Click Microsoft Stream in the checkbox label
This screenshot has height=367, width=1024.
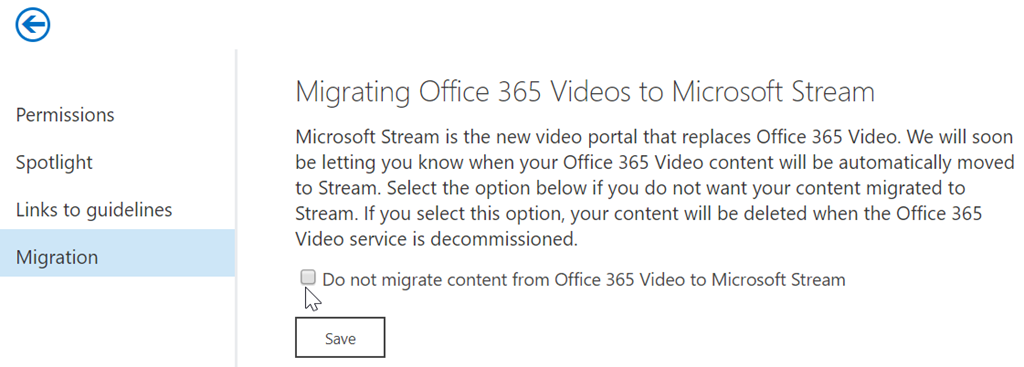(778, 280)
